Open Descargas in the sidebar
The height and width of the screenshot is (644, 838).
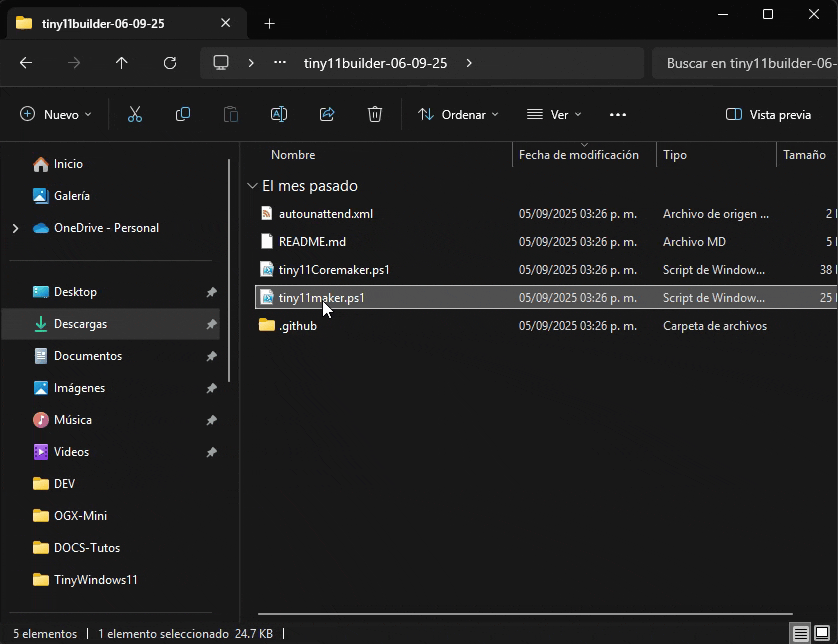pyautogui.click(x=80, y=324)
